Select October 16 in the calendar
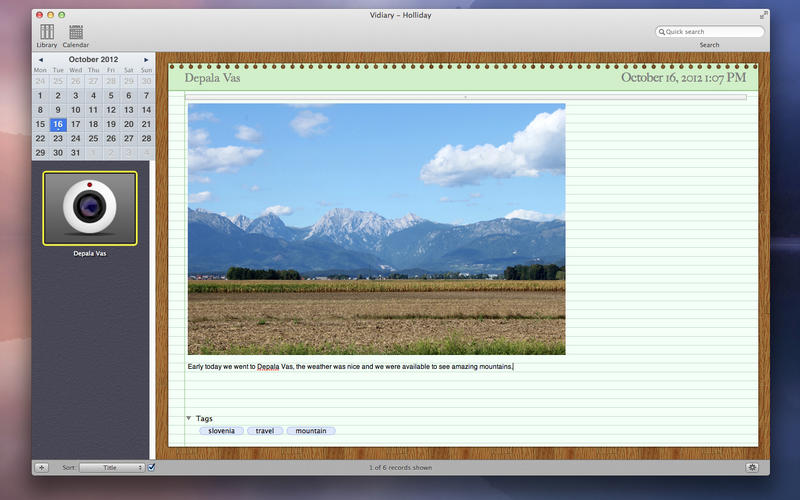 (58, 124)
